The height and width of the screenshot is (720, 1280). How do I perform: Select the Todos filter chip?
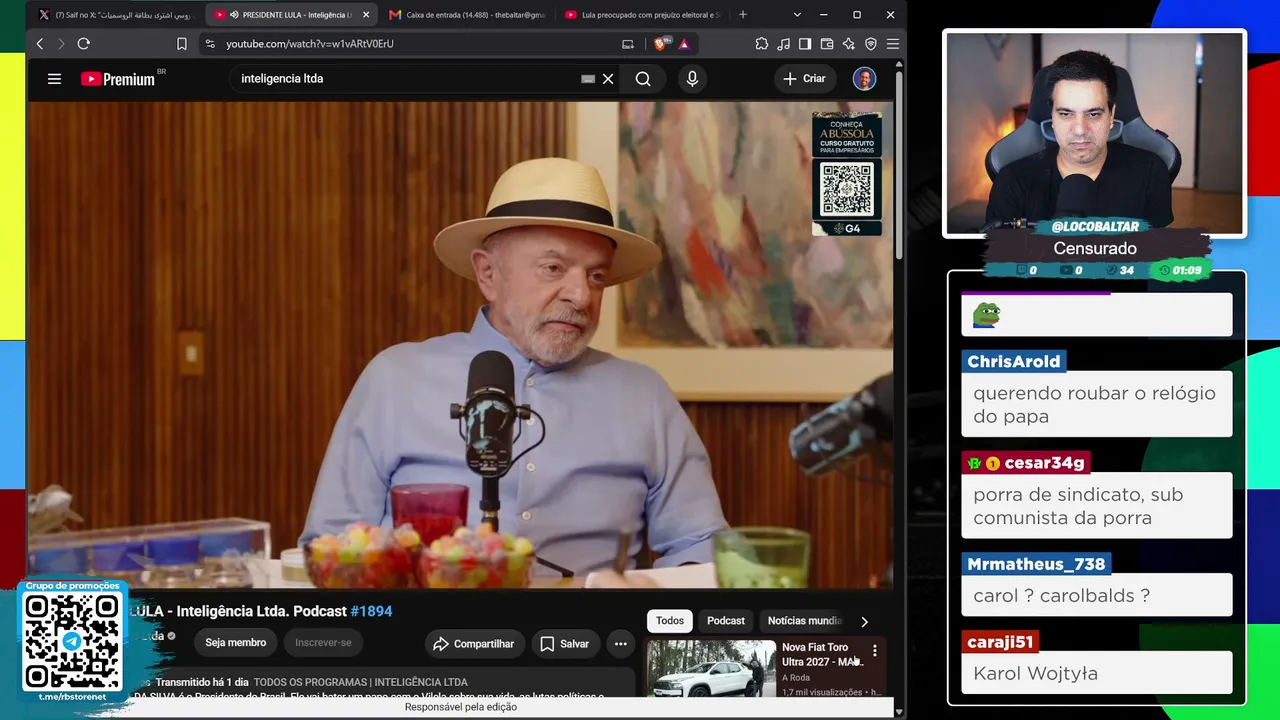(x=670, y=621)
